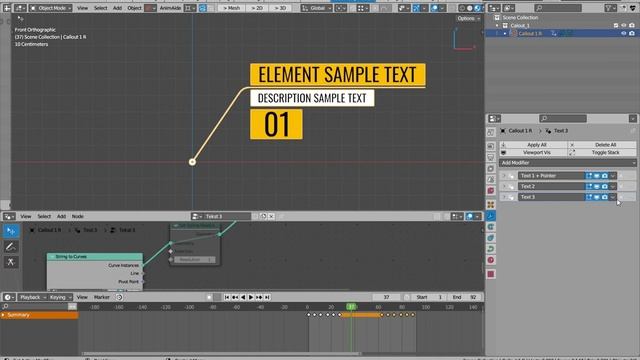This screenshot has width=640, height=360.
Task: Open the node editor Add menu
Action: click(61, 216)
